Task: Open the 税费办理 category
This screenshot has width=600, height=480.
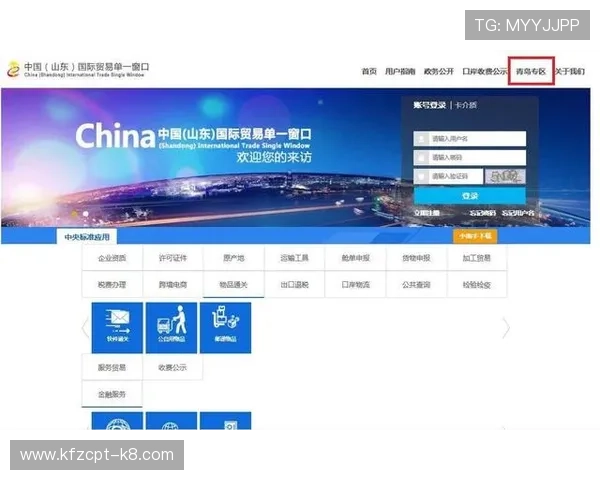Action: pyautogui.click(x=112, y=284)
